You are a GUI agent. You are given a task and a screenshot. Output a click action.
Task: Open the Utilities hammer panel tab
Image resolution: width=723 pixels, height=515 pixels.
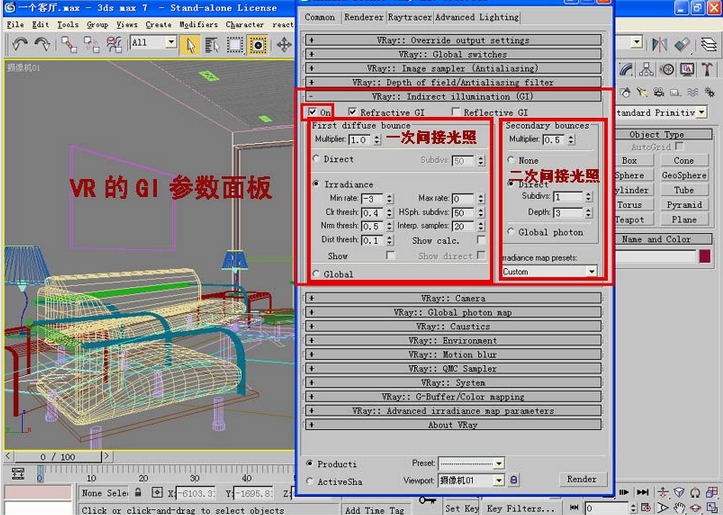pyautogui.click(x=707, y=70)
